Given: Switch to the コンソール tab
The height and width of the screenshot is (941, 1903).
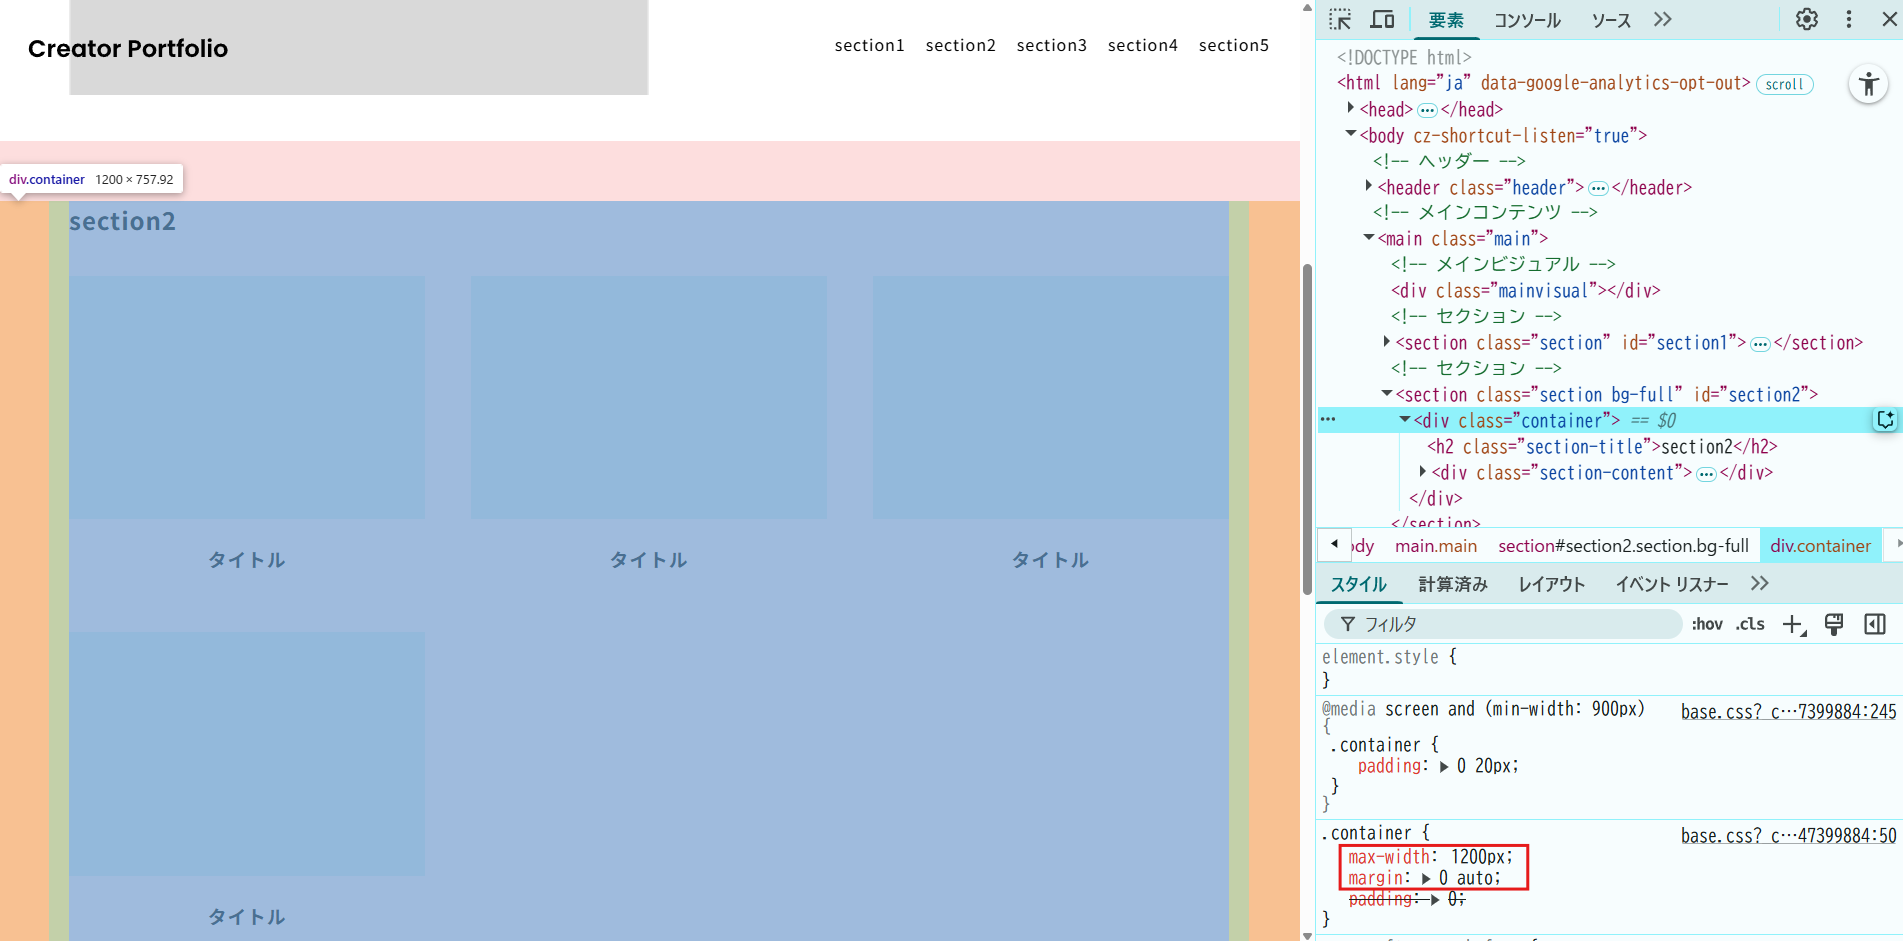Looking at the screenshot, I should (1527, 20).
